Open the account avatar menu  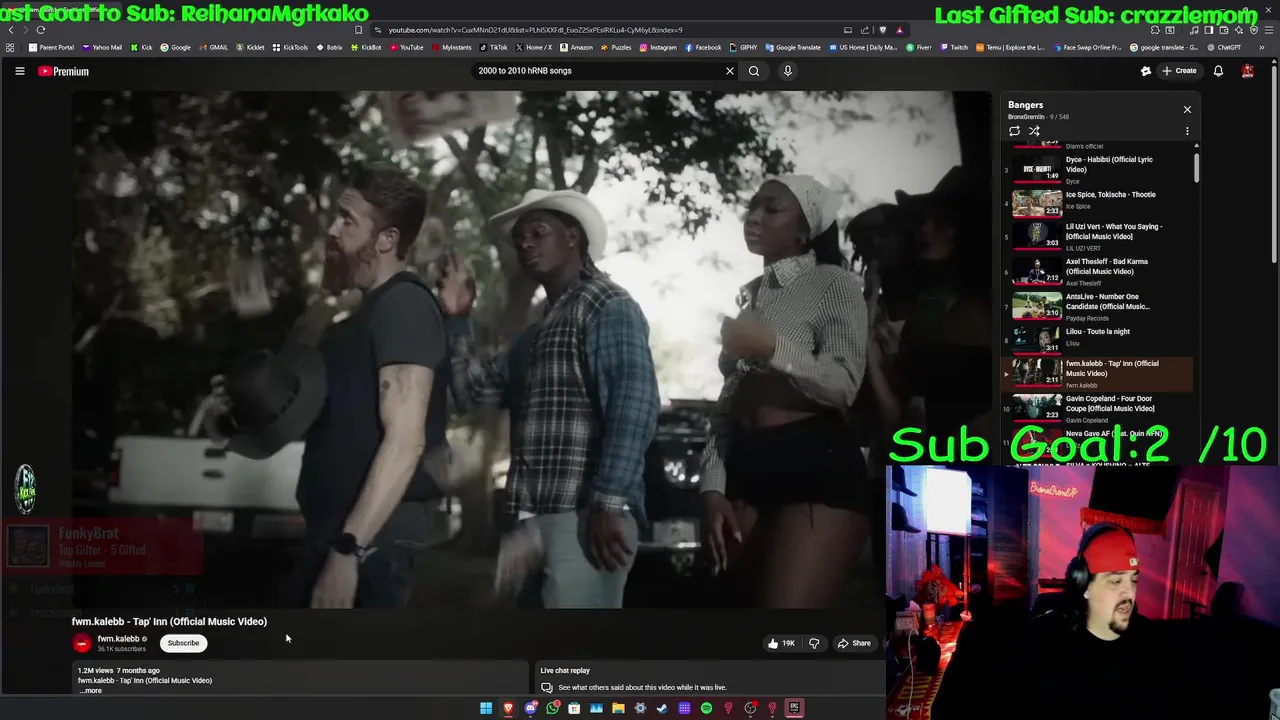coord(1248,71)
